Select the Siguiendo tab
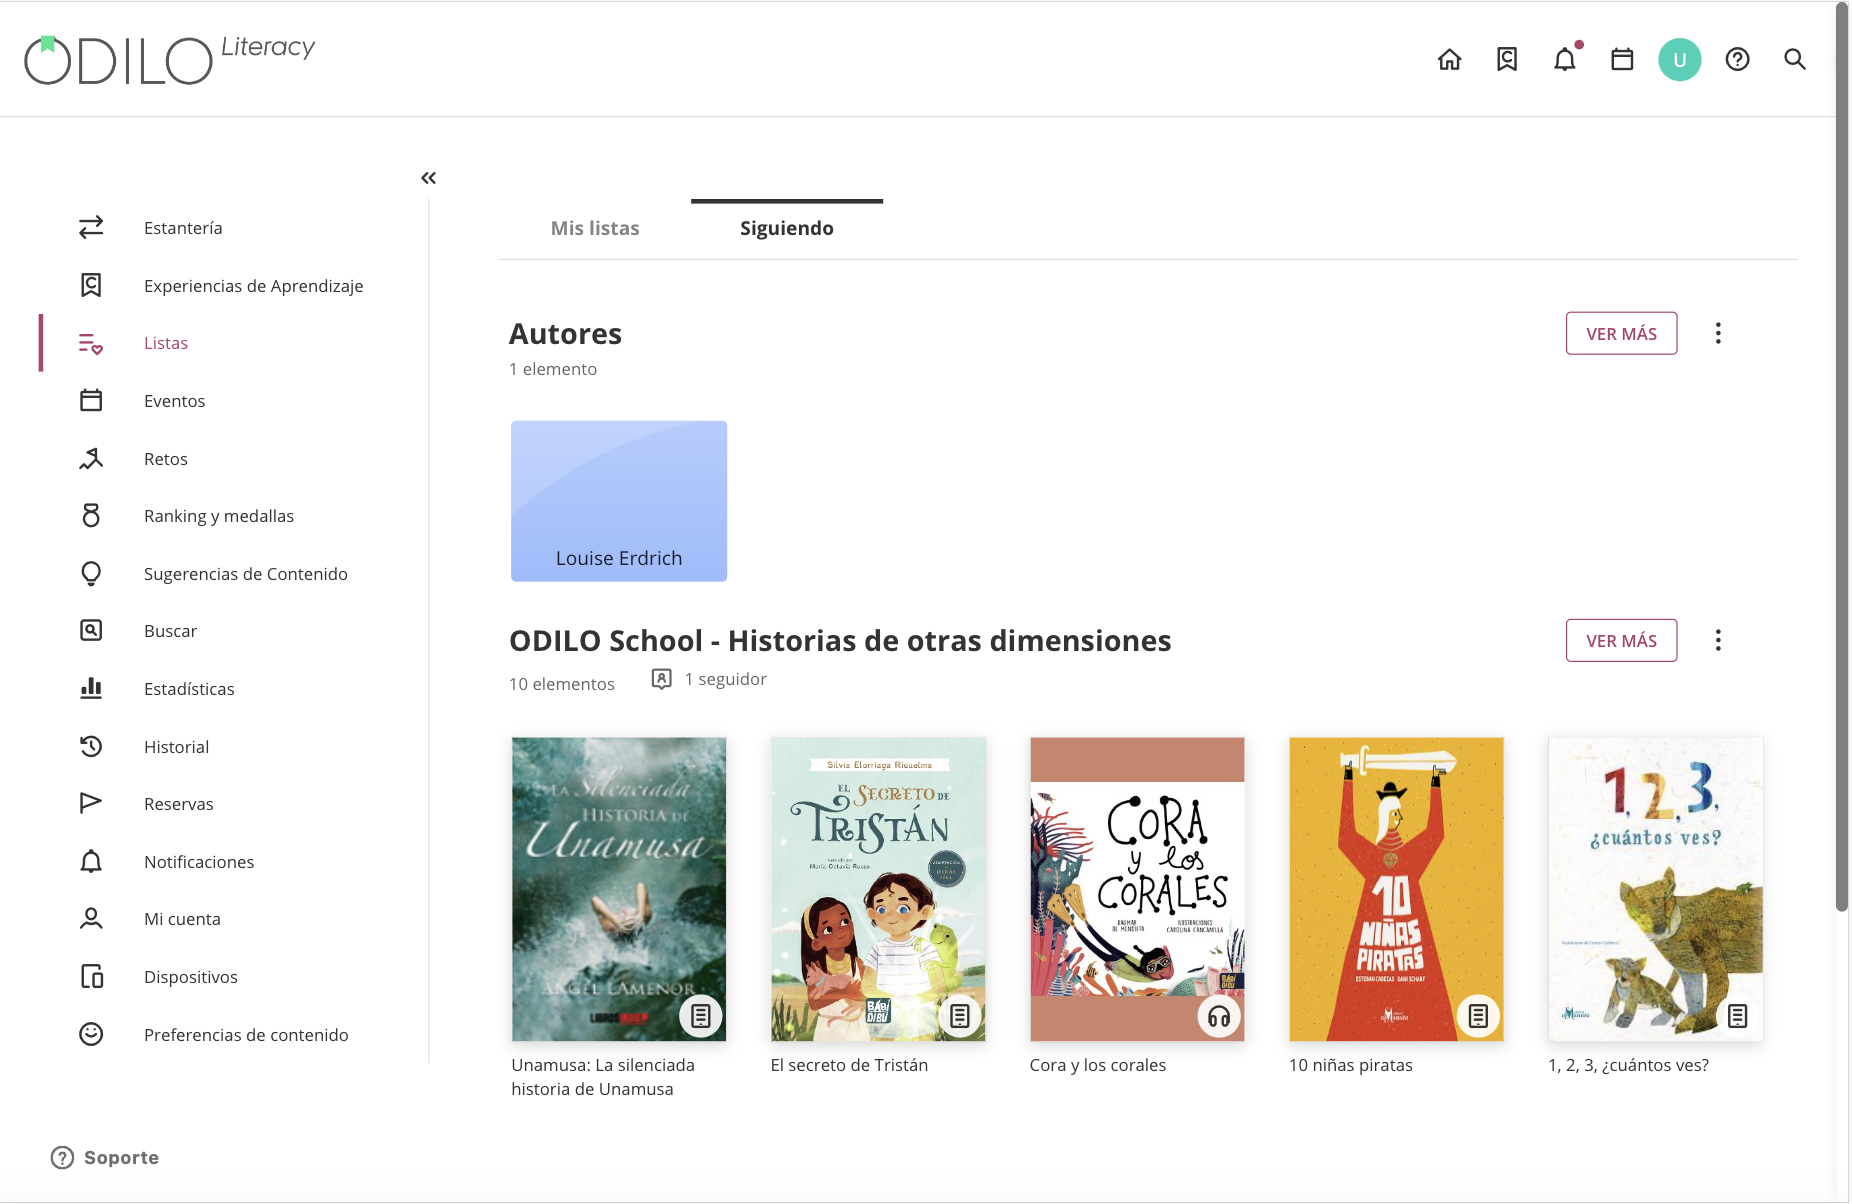The image size is (1852, 1204). [787, 228]
